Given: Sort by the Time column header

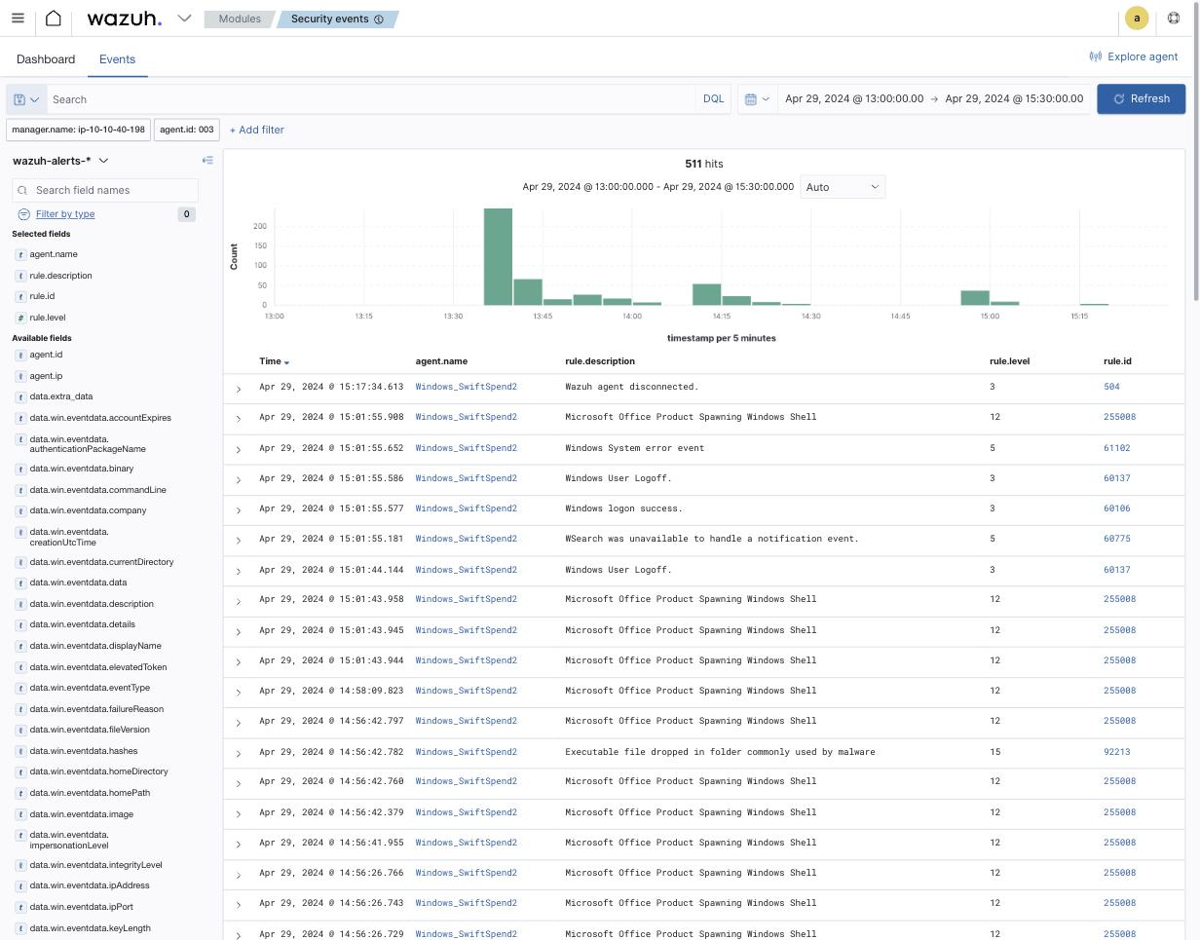Looking at the screenshot, I should (x=274, y=361).
